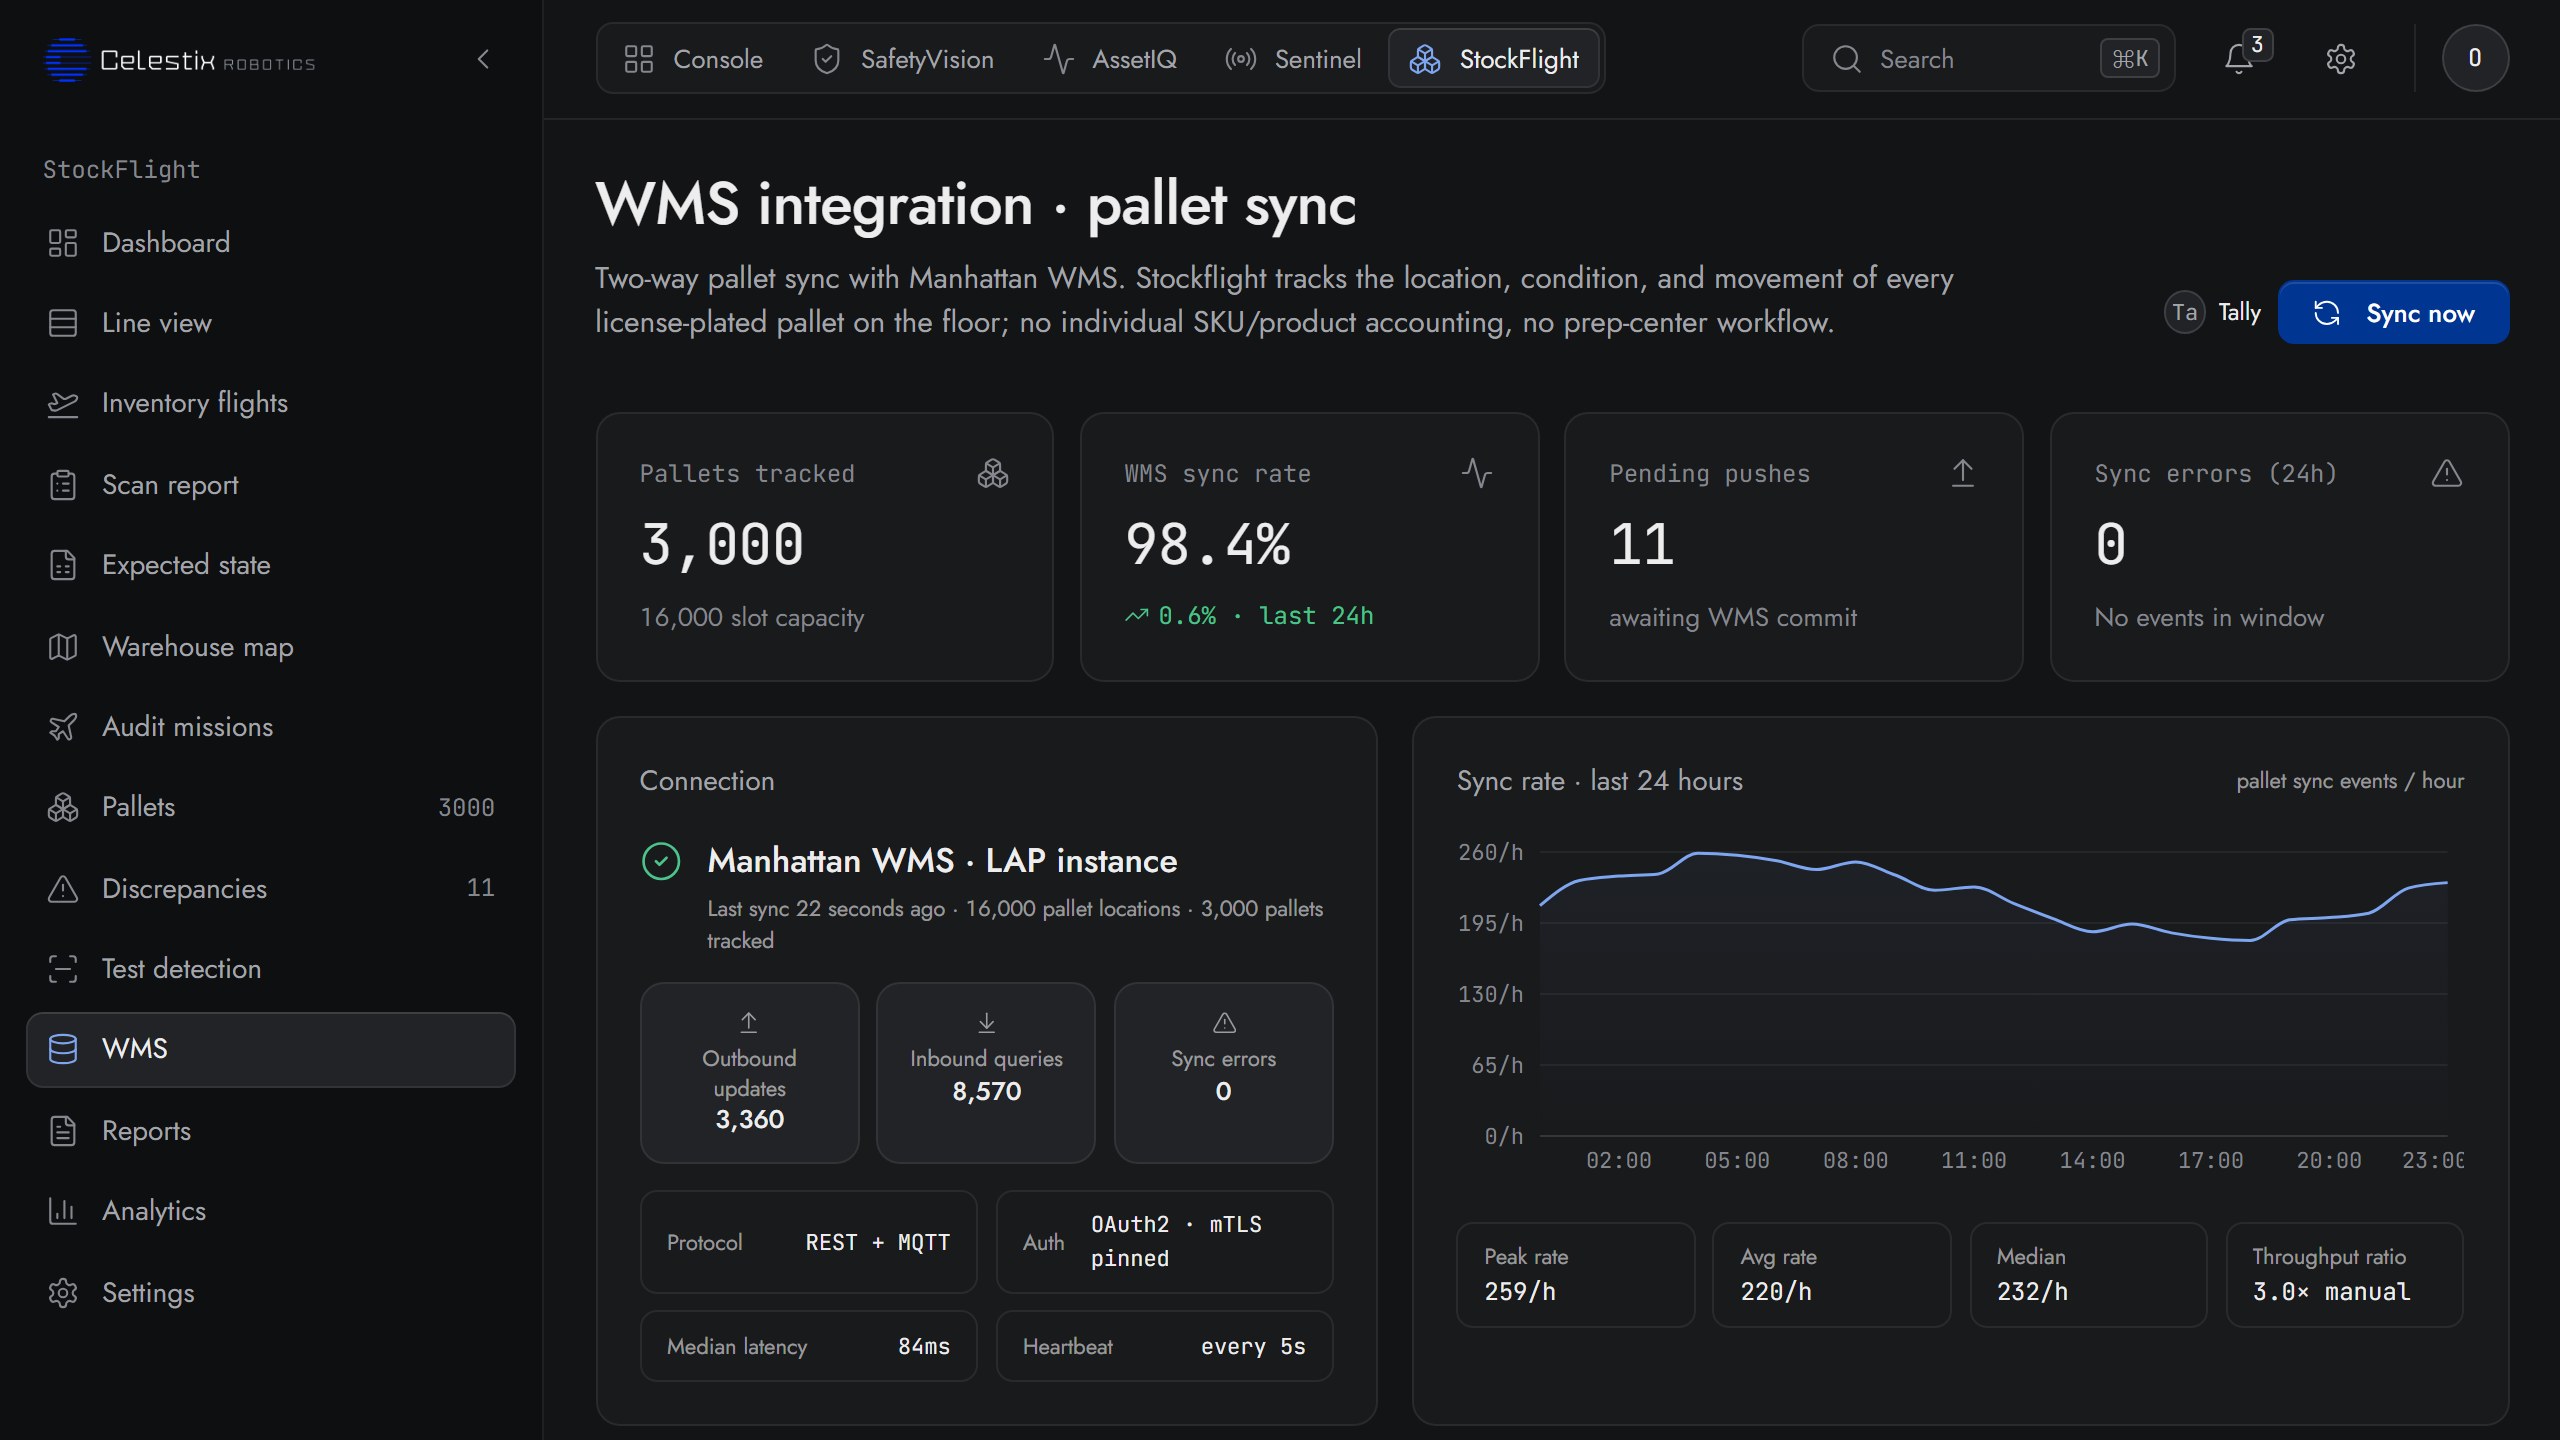Click the Inbound queries 8,570 value
Screen dimensions: 2560x1440
[x=986, y=1091]
